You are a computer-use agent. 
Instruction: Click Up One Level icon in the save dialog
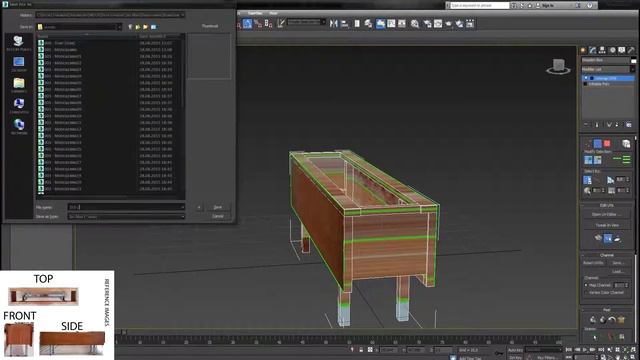138,27
